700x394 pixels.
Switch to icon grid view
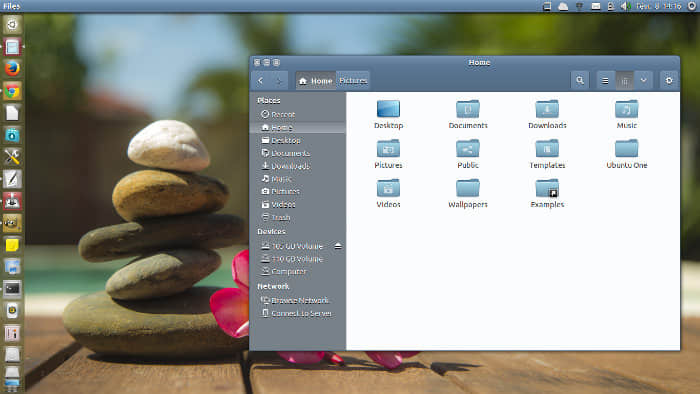coord(625,80)
